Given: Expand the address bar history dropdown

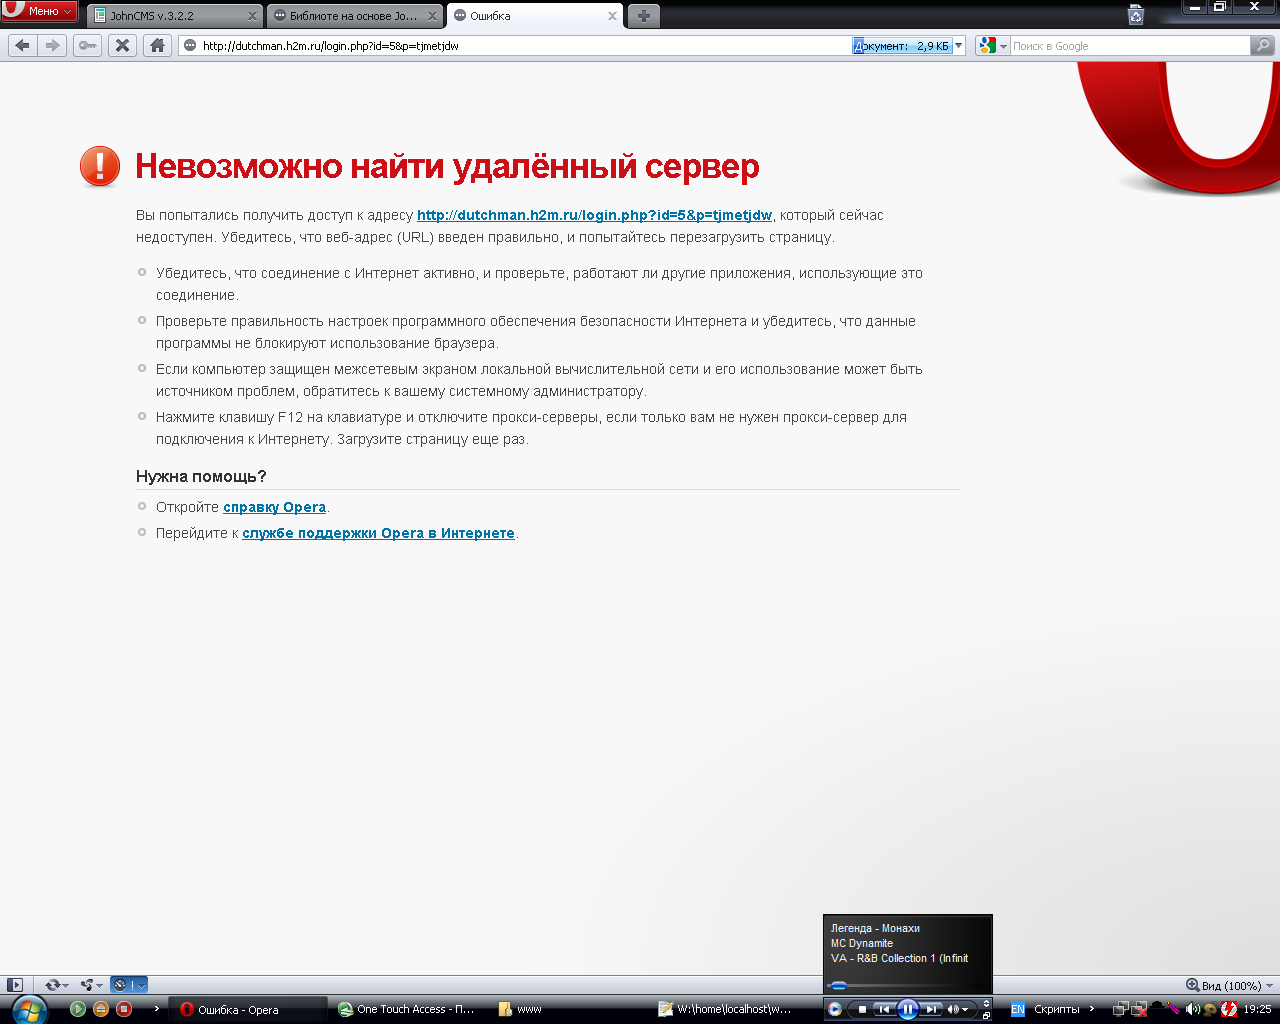Looking at the screenshot, I should (959, 45).
